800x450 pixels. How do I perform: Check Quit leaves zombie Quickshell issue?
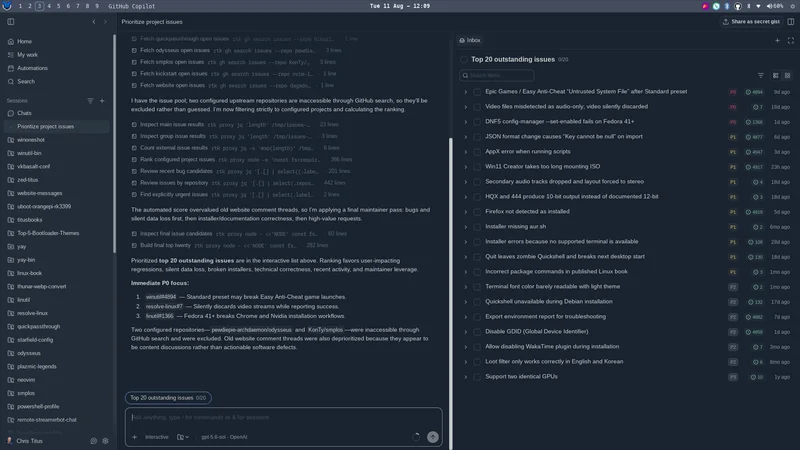click(477, 257)
